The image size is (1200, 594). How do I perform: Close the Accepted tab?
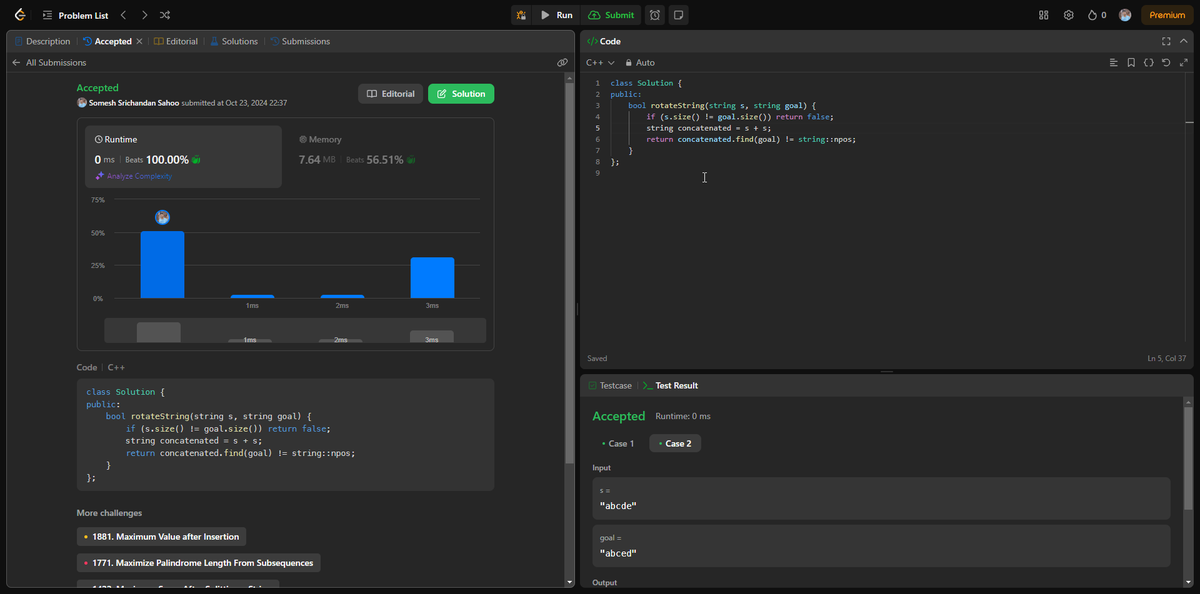point(139,41)
